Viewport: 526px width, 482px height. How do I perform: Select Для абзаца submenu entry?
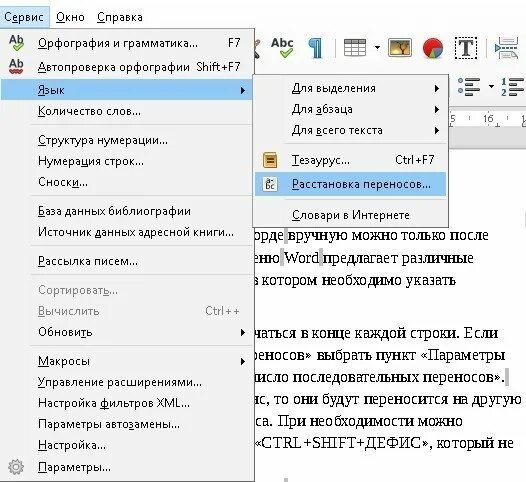[351, 109]
